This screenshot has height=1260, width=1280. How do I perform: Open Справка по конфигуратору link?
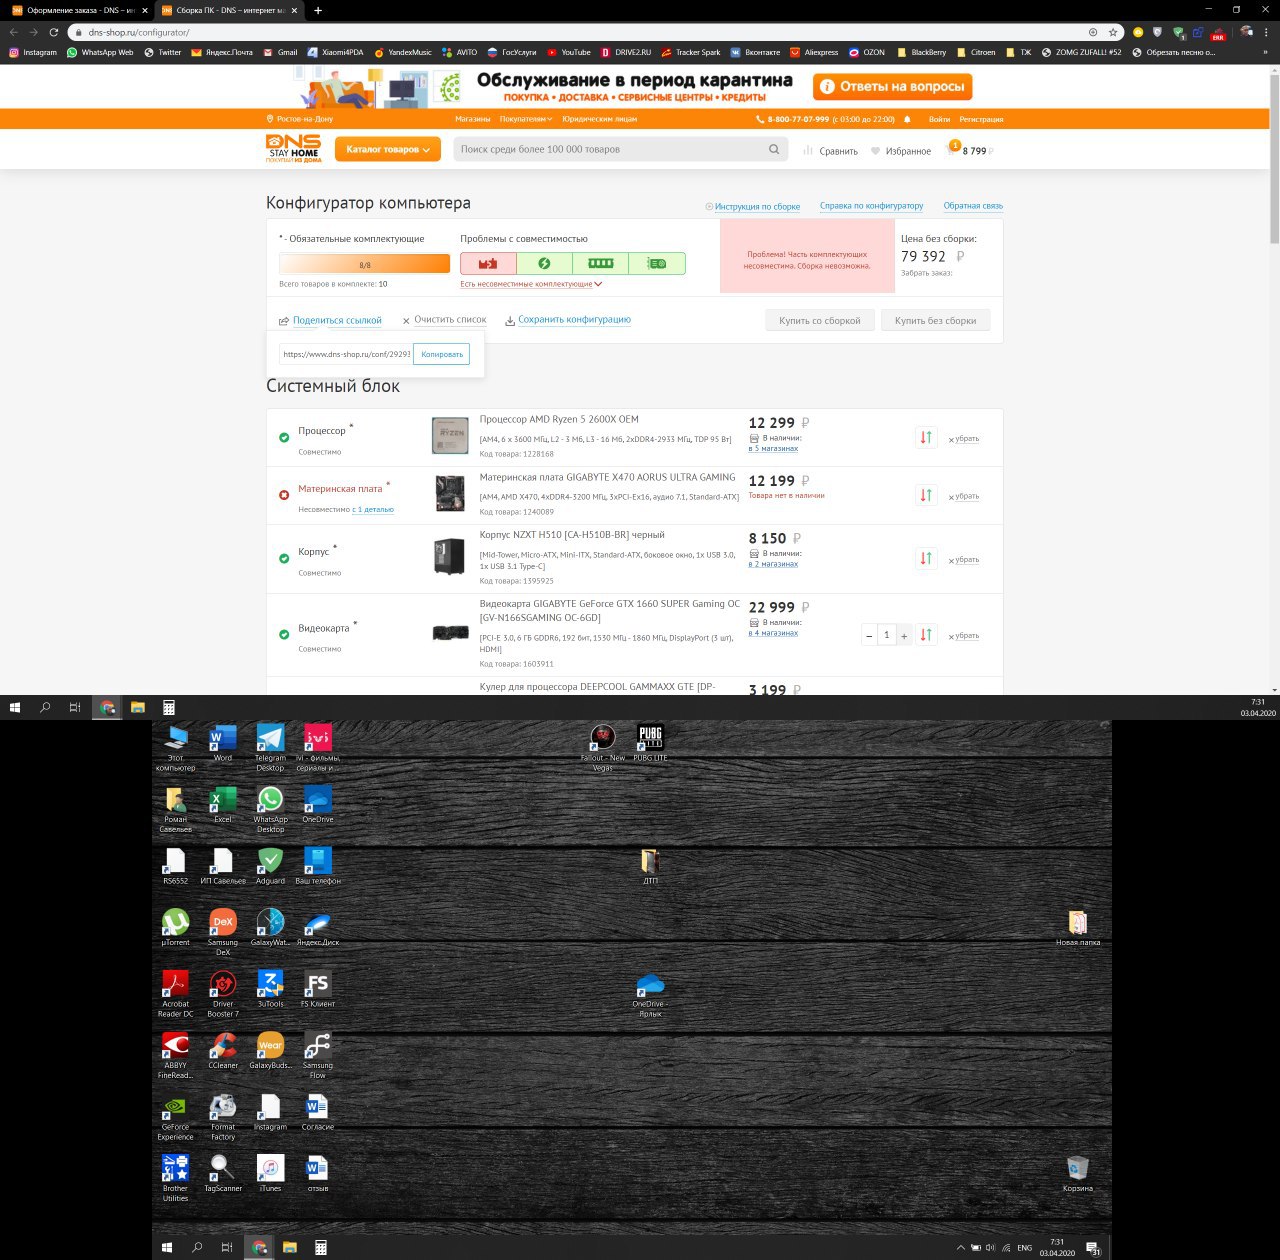(x=871, y=206)
